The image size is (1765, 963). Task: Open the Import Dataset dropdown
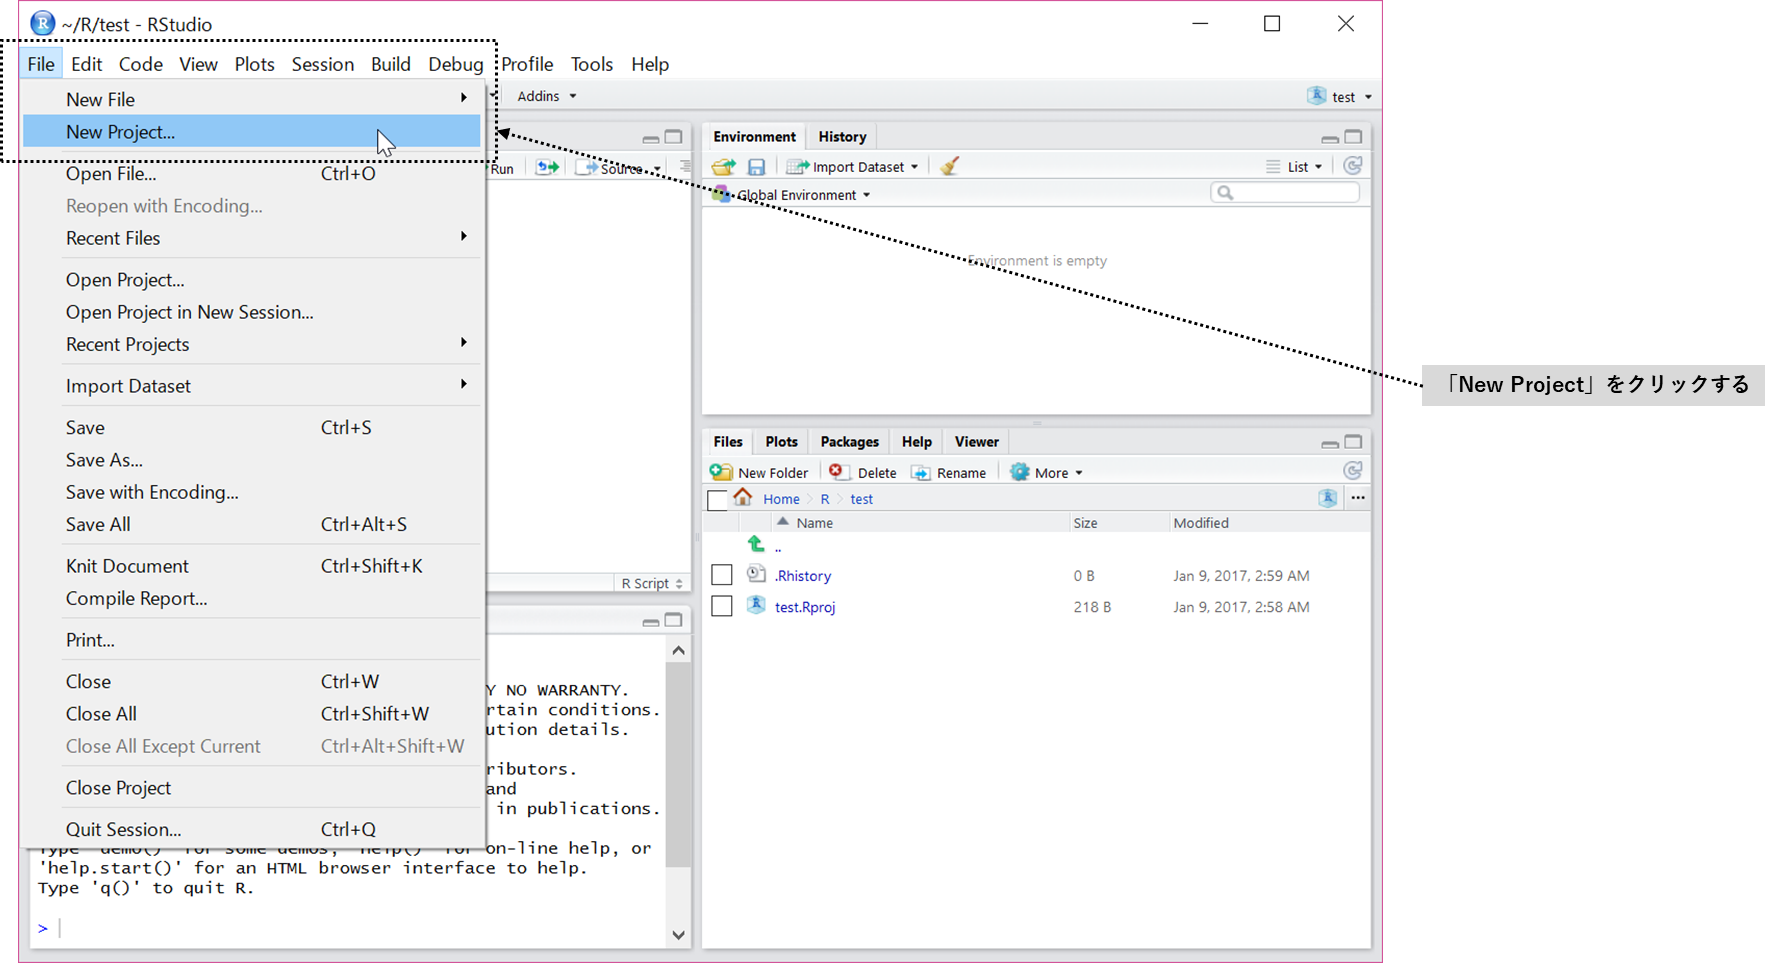point(853,167)
